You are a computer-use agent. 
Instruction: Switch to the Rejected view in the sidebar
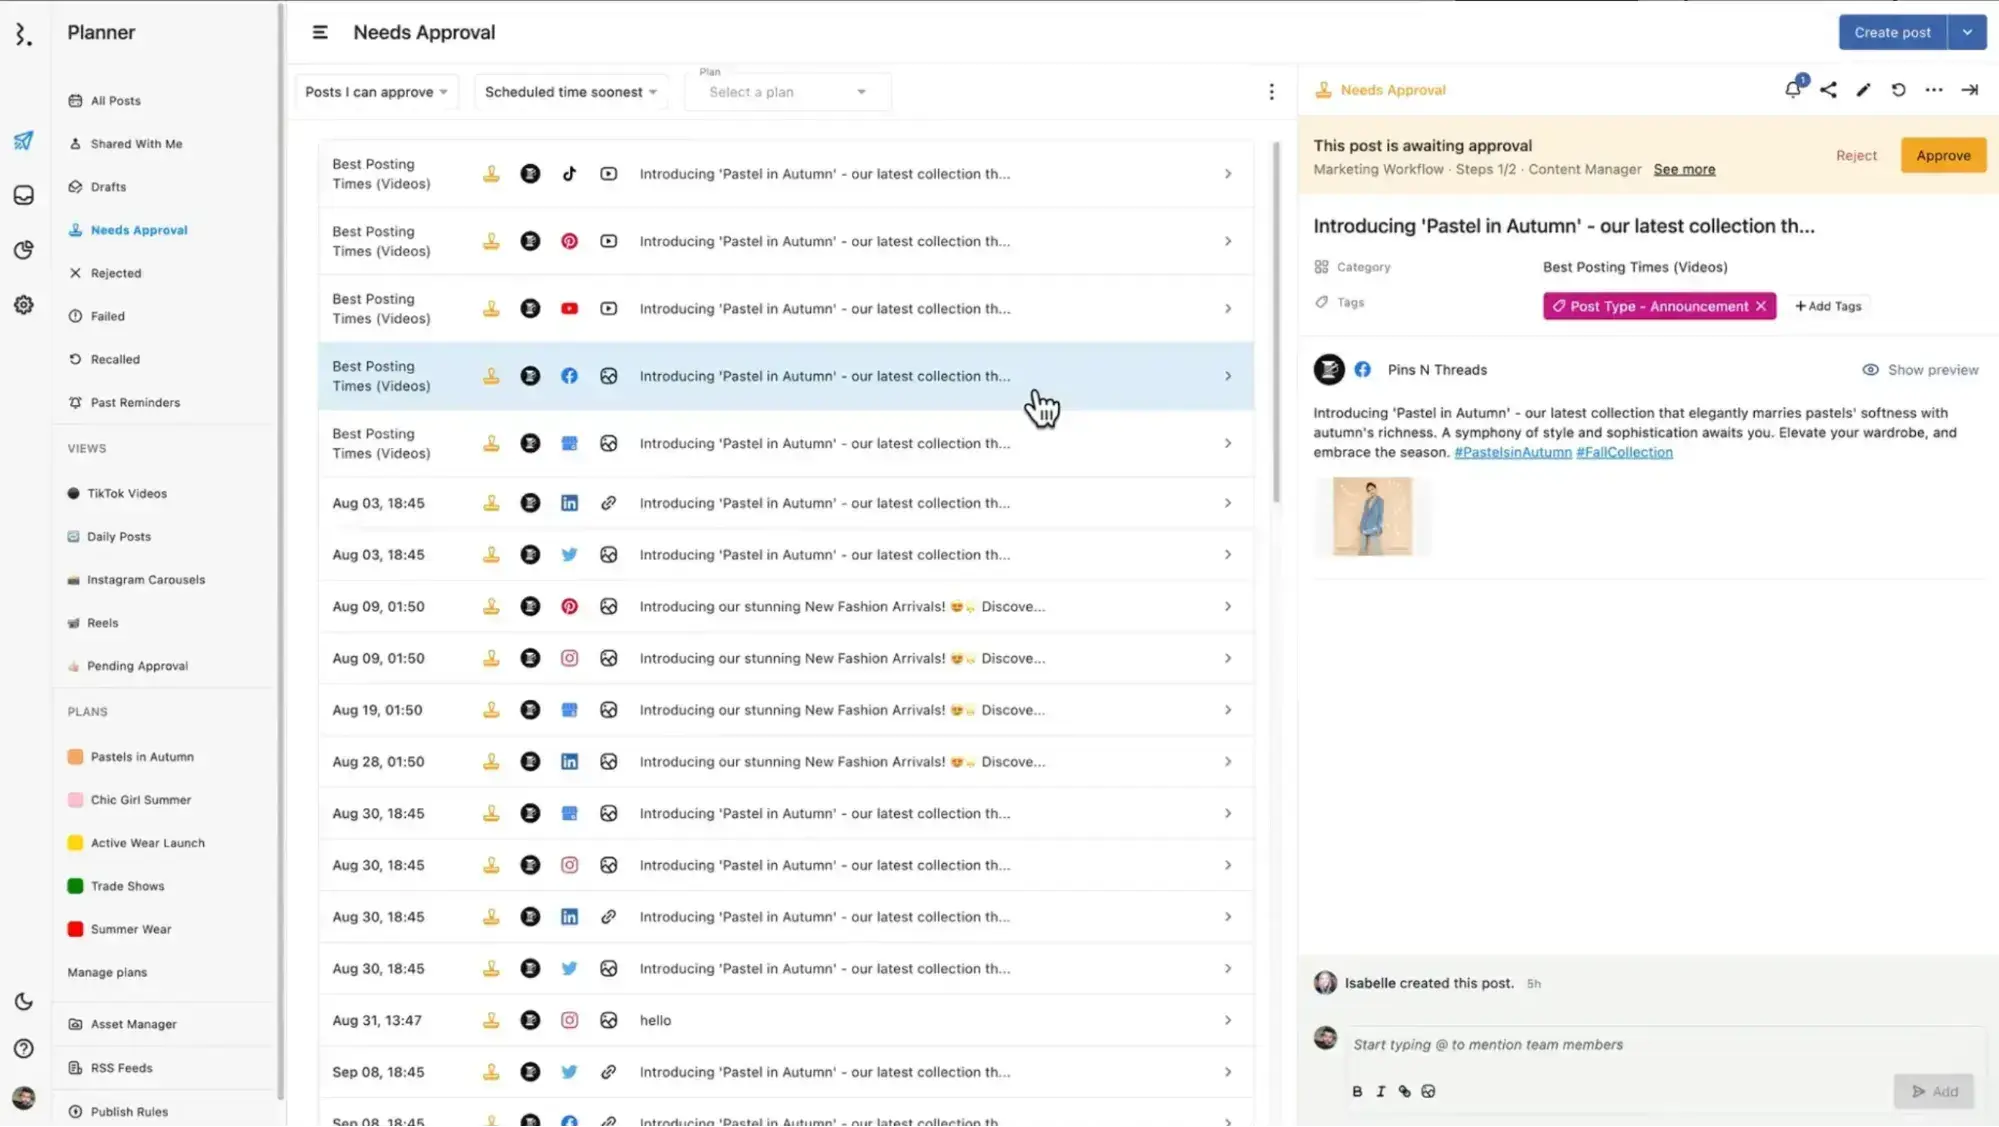[116, 272]
